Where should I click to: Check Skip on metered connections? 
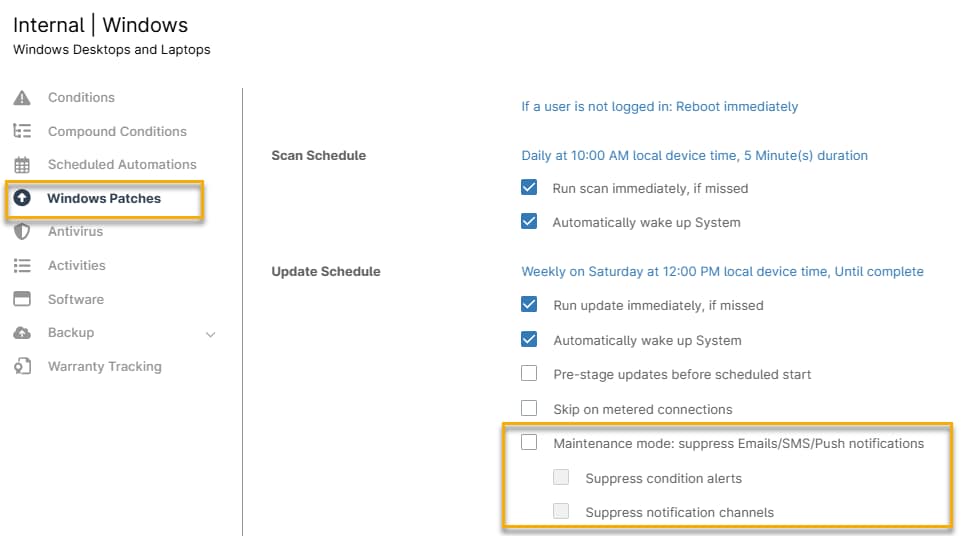[529, 408]
